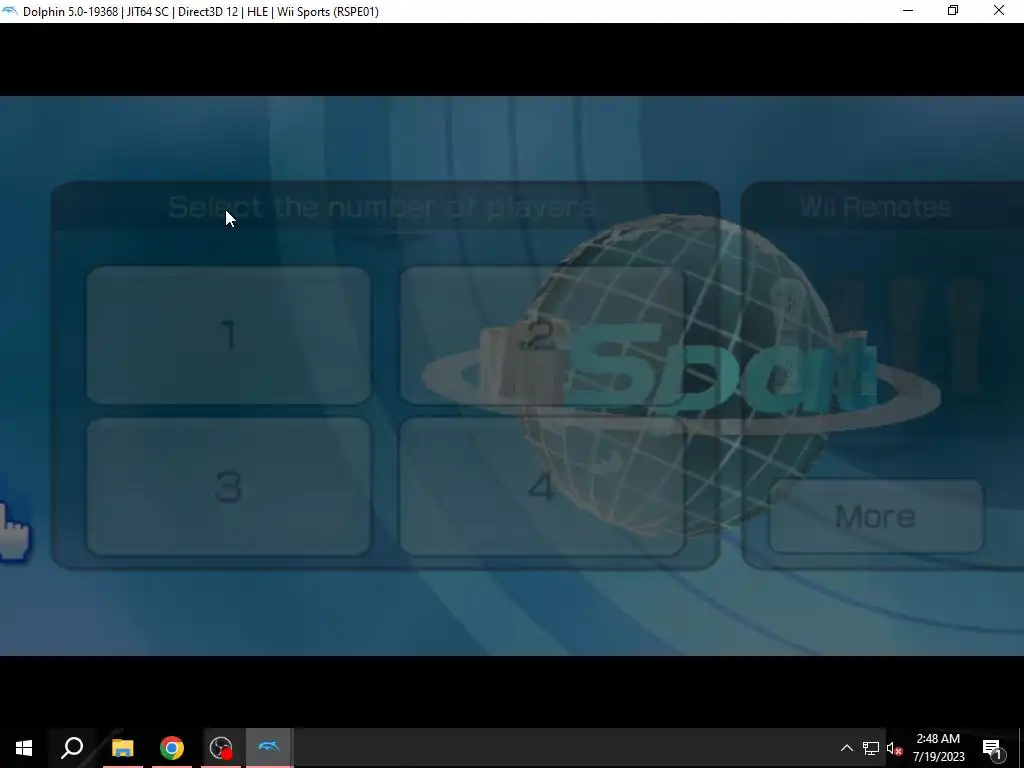Select 1 player button
Image resolution: width=1024 pixels, height=768 pixels.
click(229, 336)
